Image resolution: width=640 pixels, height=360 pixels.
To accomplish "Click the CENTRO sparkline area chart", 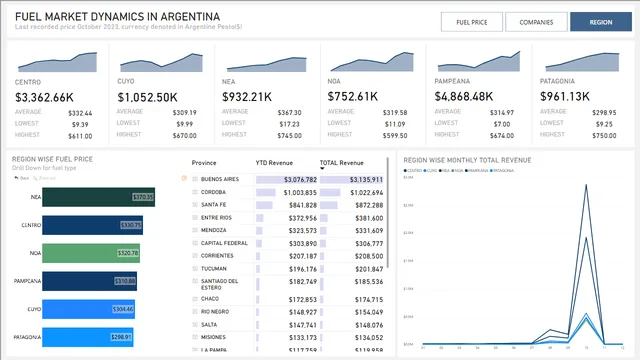I will click(x=57, y=62).
